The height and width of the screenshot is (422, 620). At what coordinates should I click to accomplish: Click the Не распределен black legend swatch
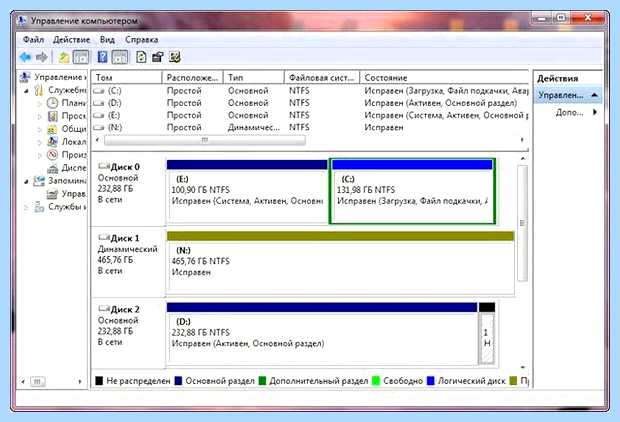click(x=99, y=381)
